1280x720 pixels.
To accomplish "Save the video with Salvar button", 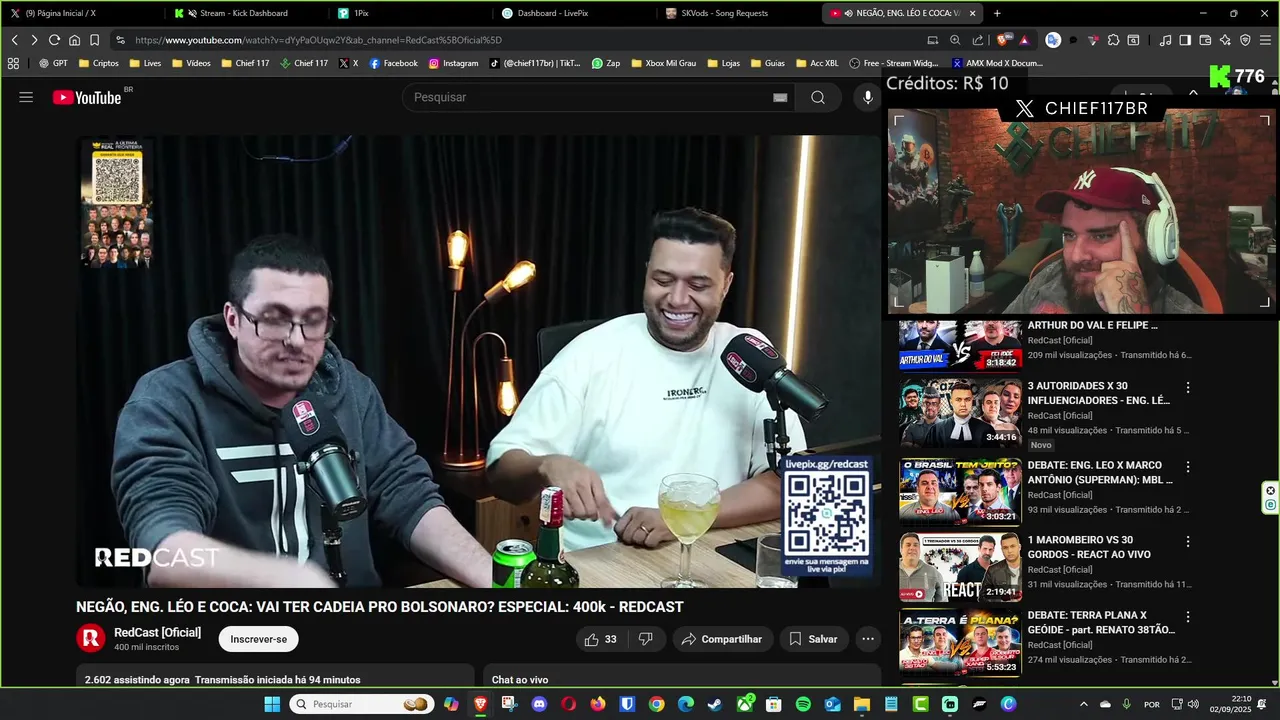I will (813, 639).
